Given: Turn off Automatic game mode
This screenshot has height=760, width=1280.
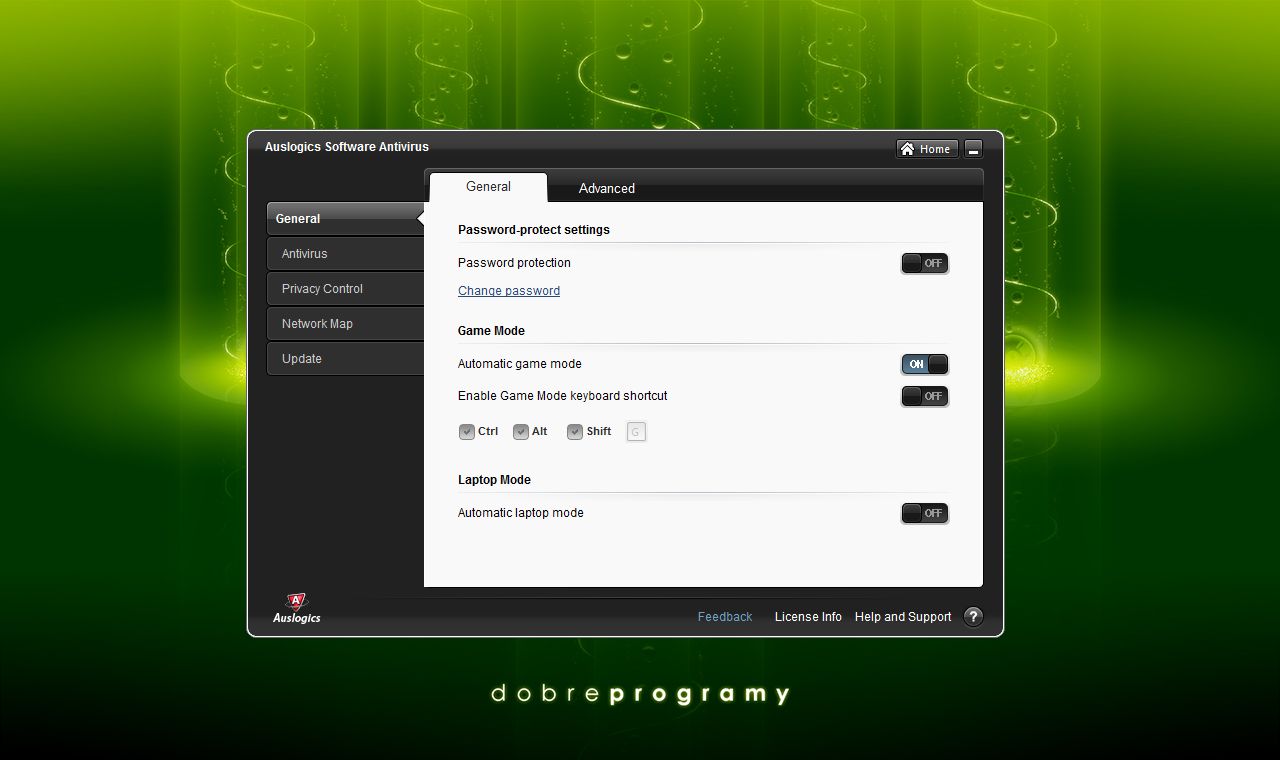Looking at the screenshot, I should [x=925, y=364].
